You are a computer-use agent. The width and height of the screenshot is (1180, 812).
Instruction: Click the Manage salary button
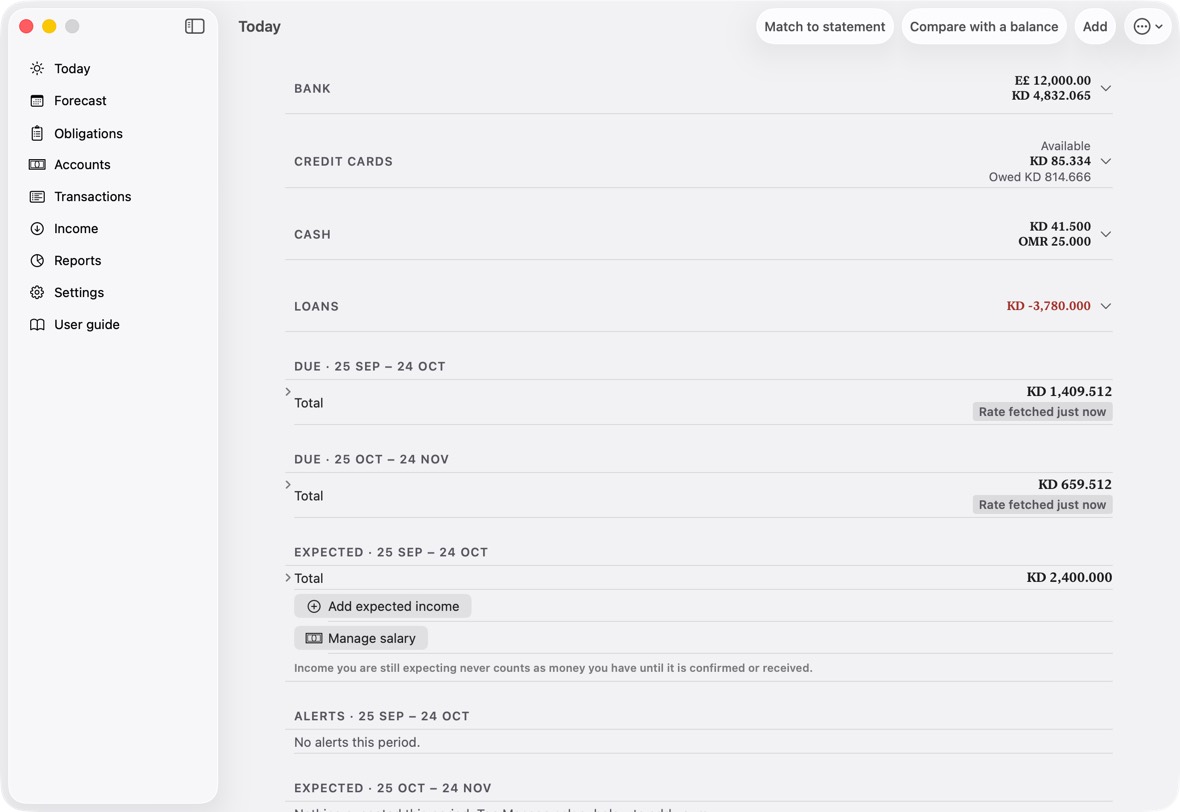360,638
